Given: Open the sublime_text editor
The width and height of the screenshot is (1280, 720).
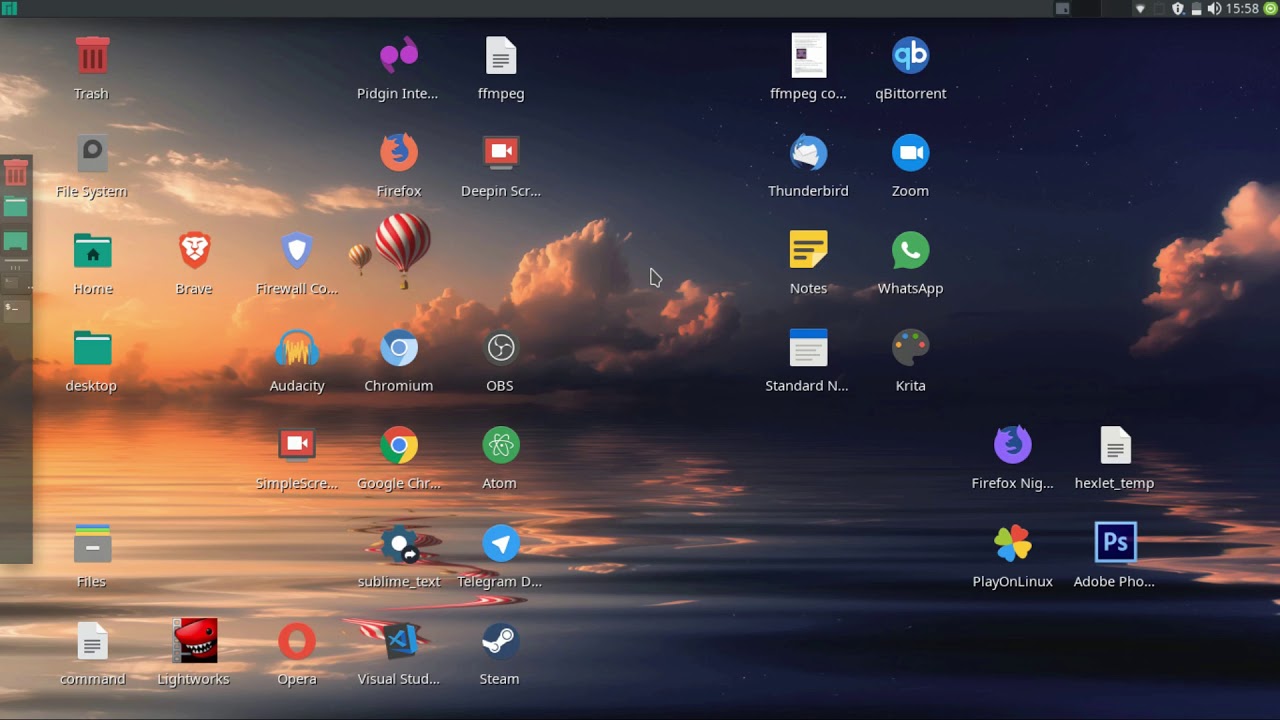Looking at the screenshot, I should [x=399, y=545].
